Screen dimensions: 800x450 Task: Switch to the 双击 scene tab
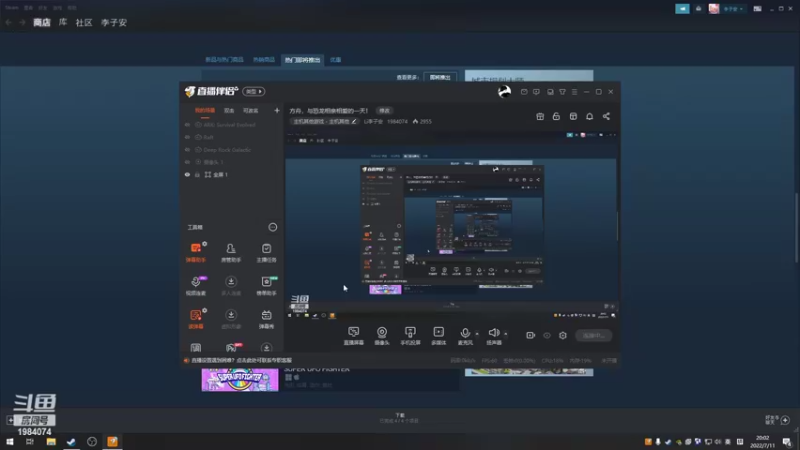click(229, 110)
